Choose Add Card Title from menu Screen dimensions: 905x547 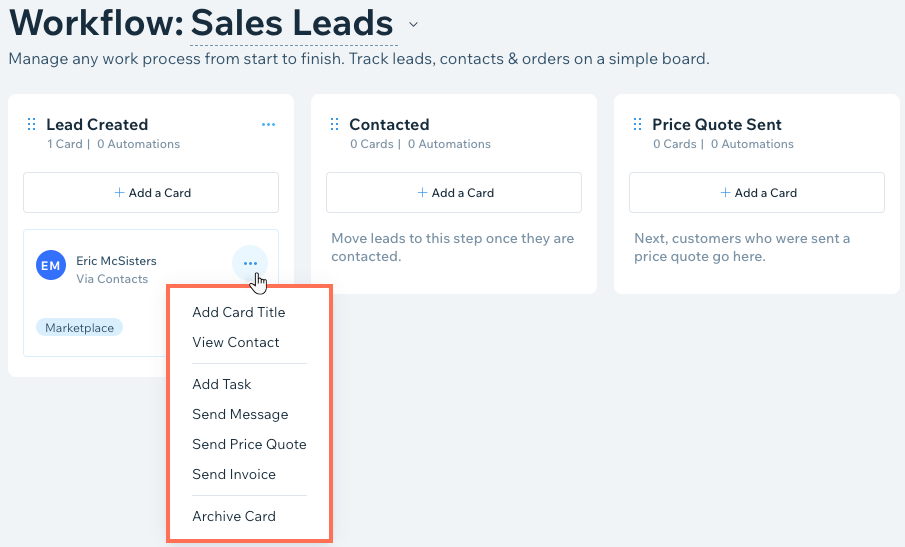pos(239,312)
